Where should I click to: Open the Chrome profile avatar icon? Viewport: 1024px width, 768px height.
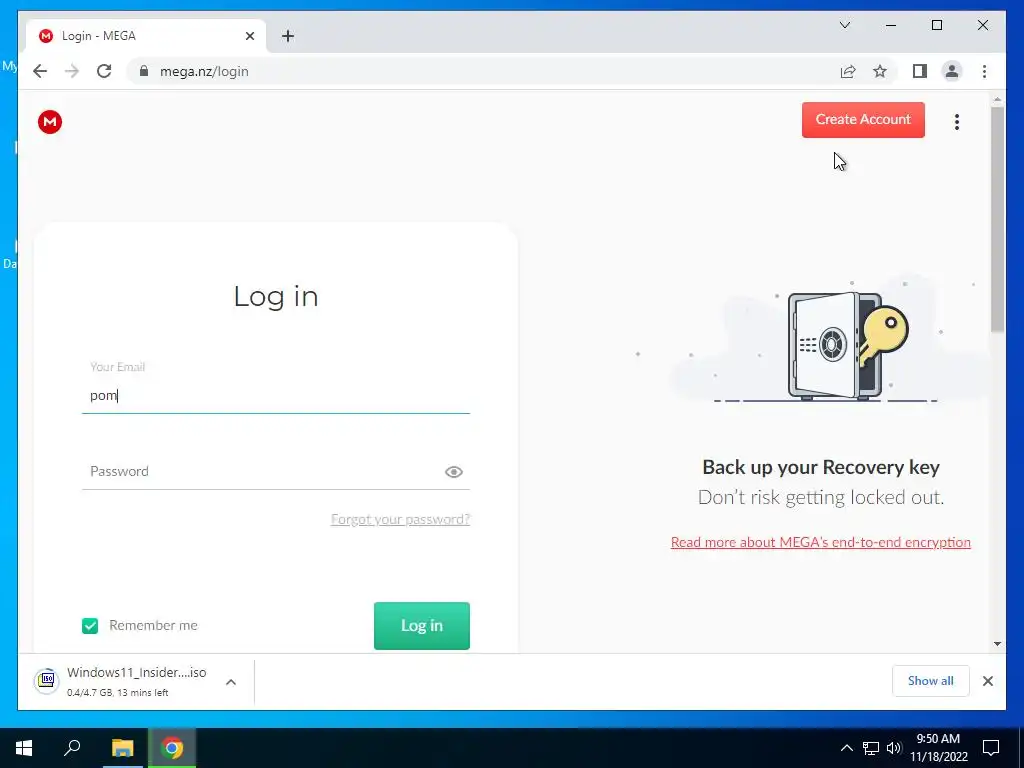pos(952,71)
